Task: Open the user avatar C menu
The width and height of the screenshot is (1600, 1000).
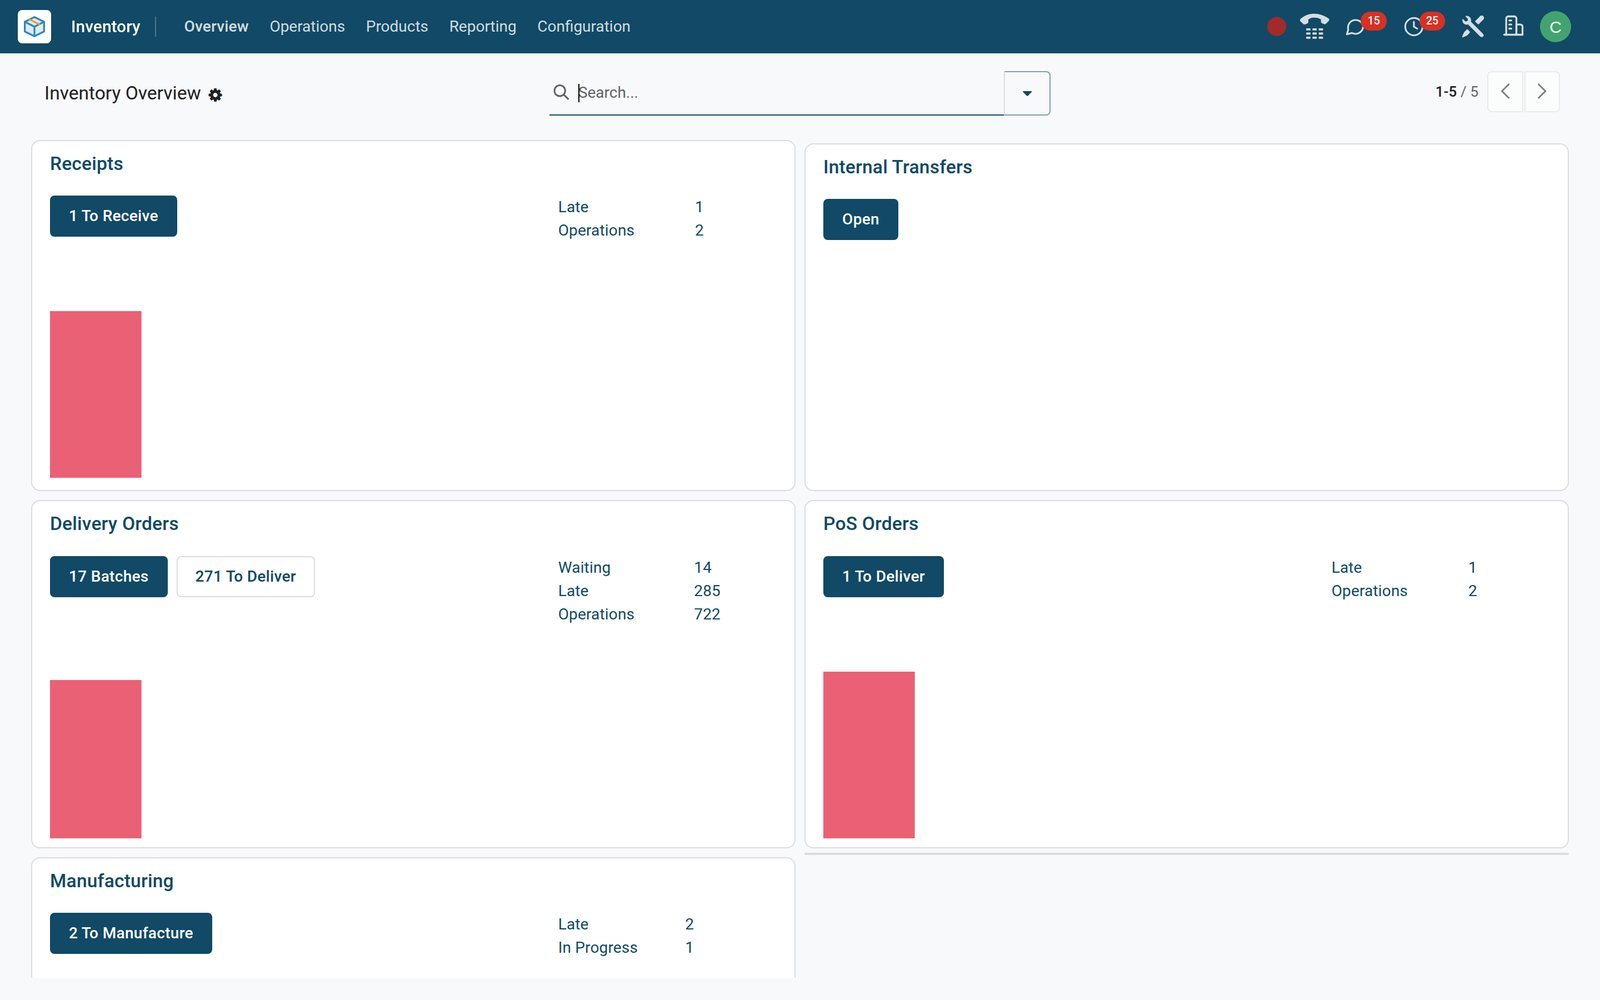Action: tap(1555, 27)
